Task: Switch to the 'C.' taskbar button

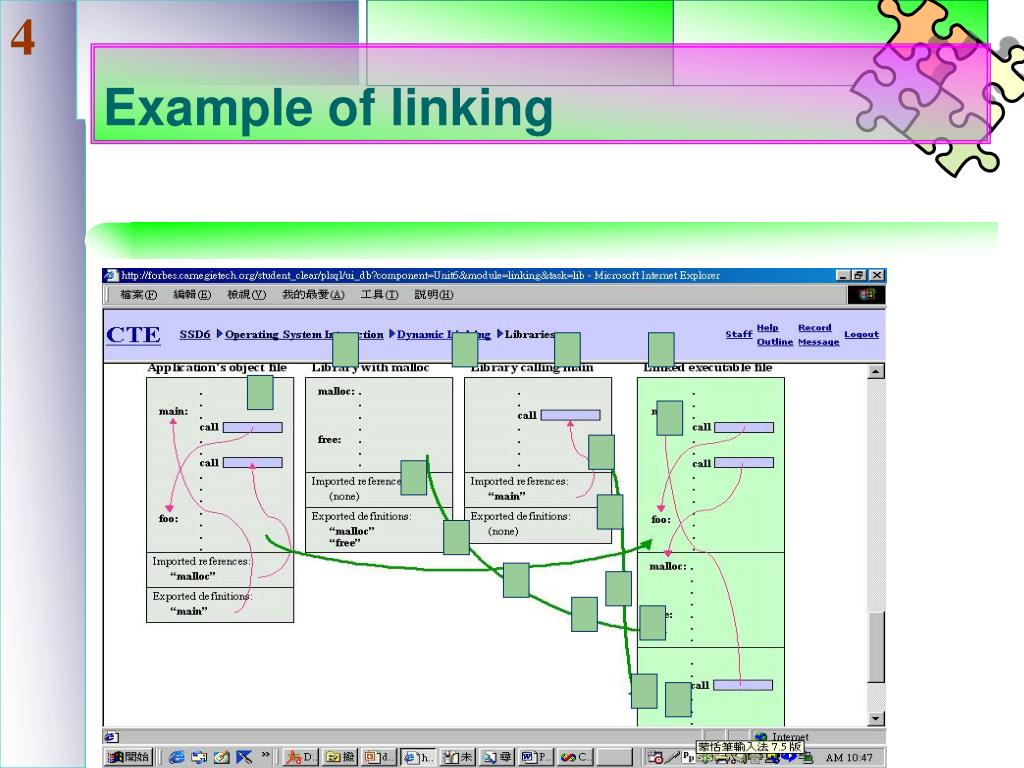Action: (575, 757)
